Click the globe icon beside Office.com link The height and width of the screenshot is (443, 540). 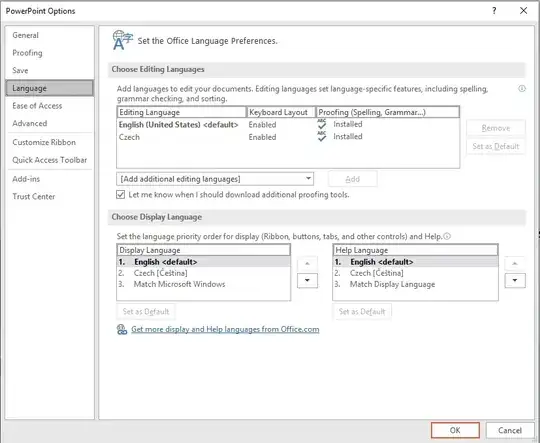pos(122,329)
